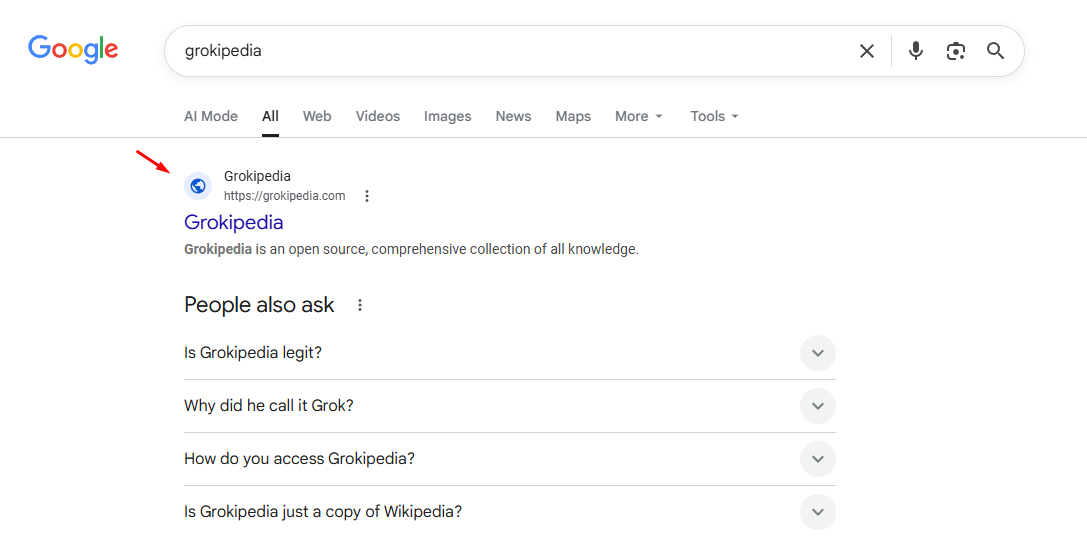
Task: Open the three-dot menu beside grokipedia.com URL
Action: [x=367, y=196]
